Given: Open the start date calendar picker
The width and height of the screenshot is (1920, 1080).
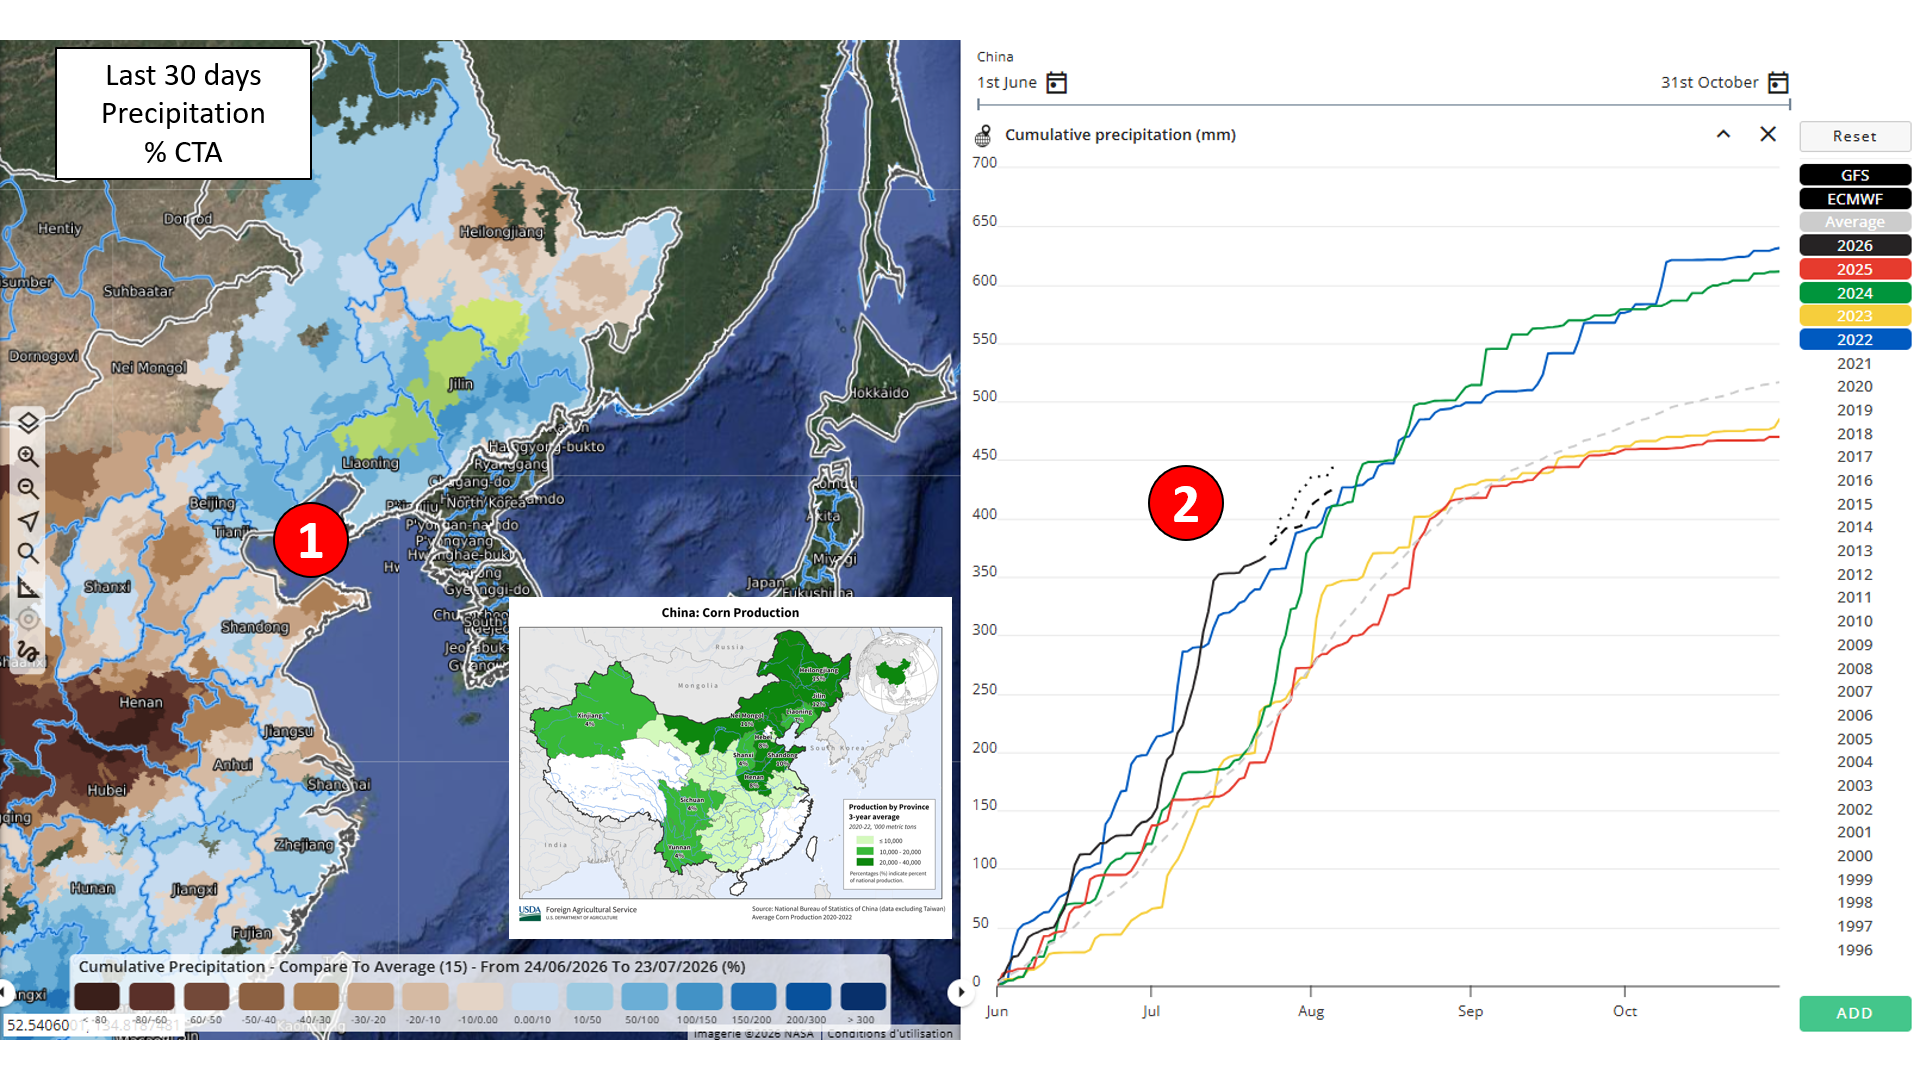Looking at the screenshot, I should (x=1056, y=83).
